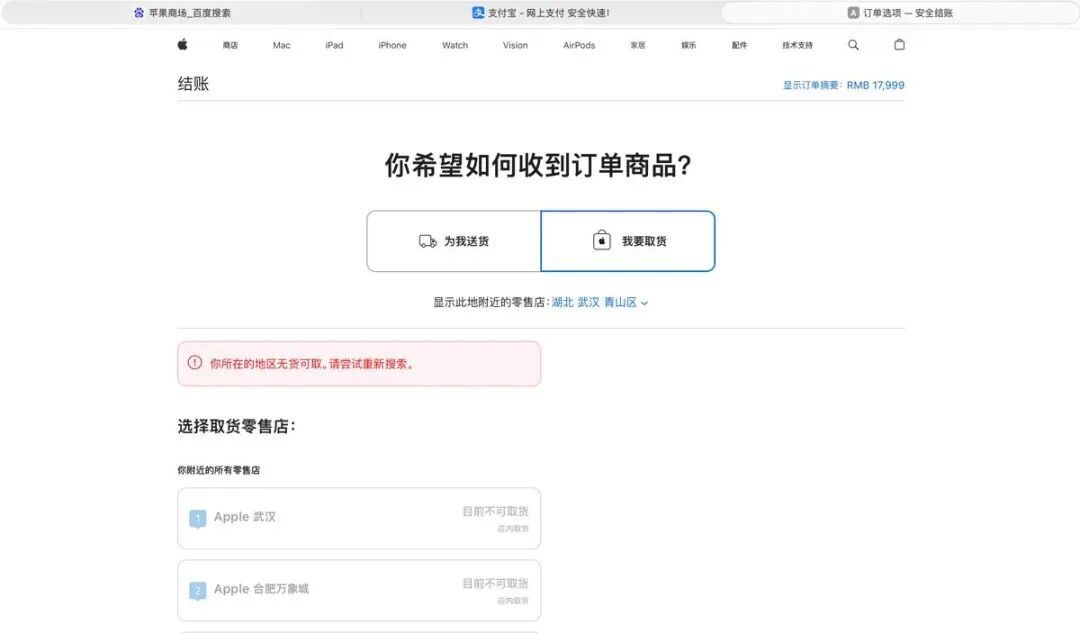Open the shopping bag icon
1080x634 pixels.
point(900,45)
